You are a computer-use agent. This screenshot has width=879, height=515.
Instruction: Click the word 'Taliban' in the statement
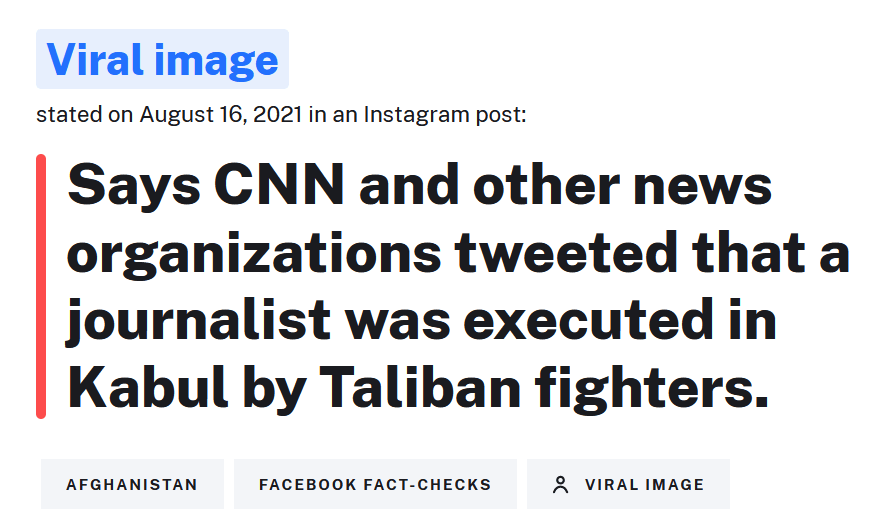pyautogui.click(x=420, y=387)
